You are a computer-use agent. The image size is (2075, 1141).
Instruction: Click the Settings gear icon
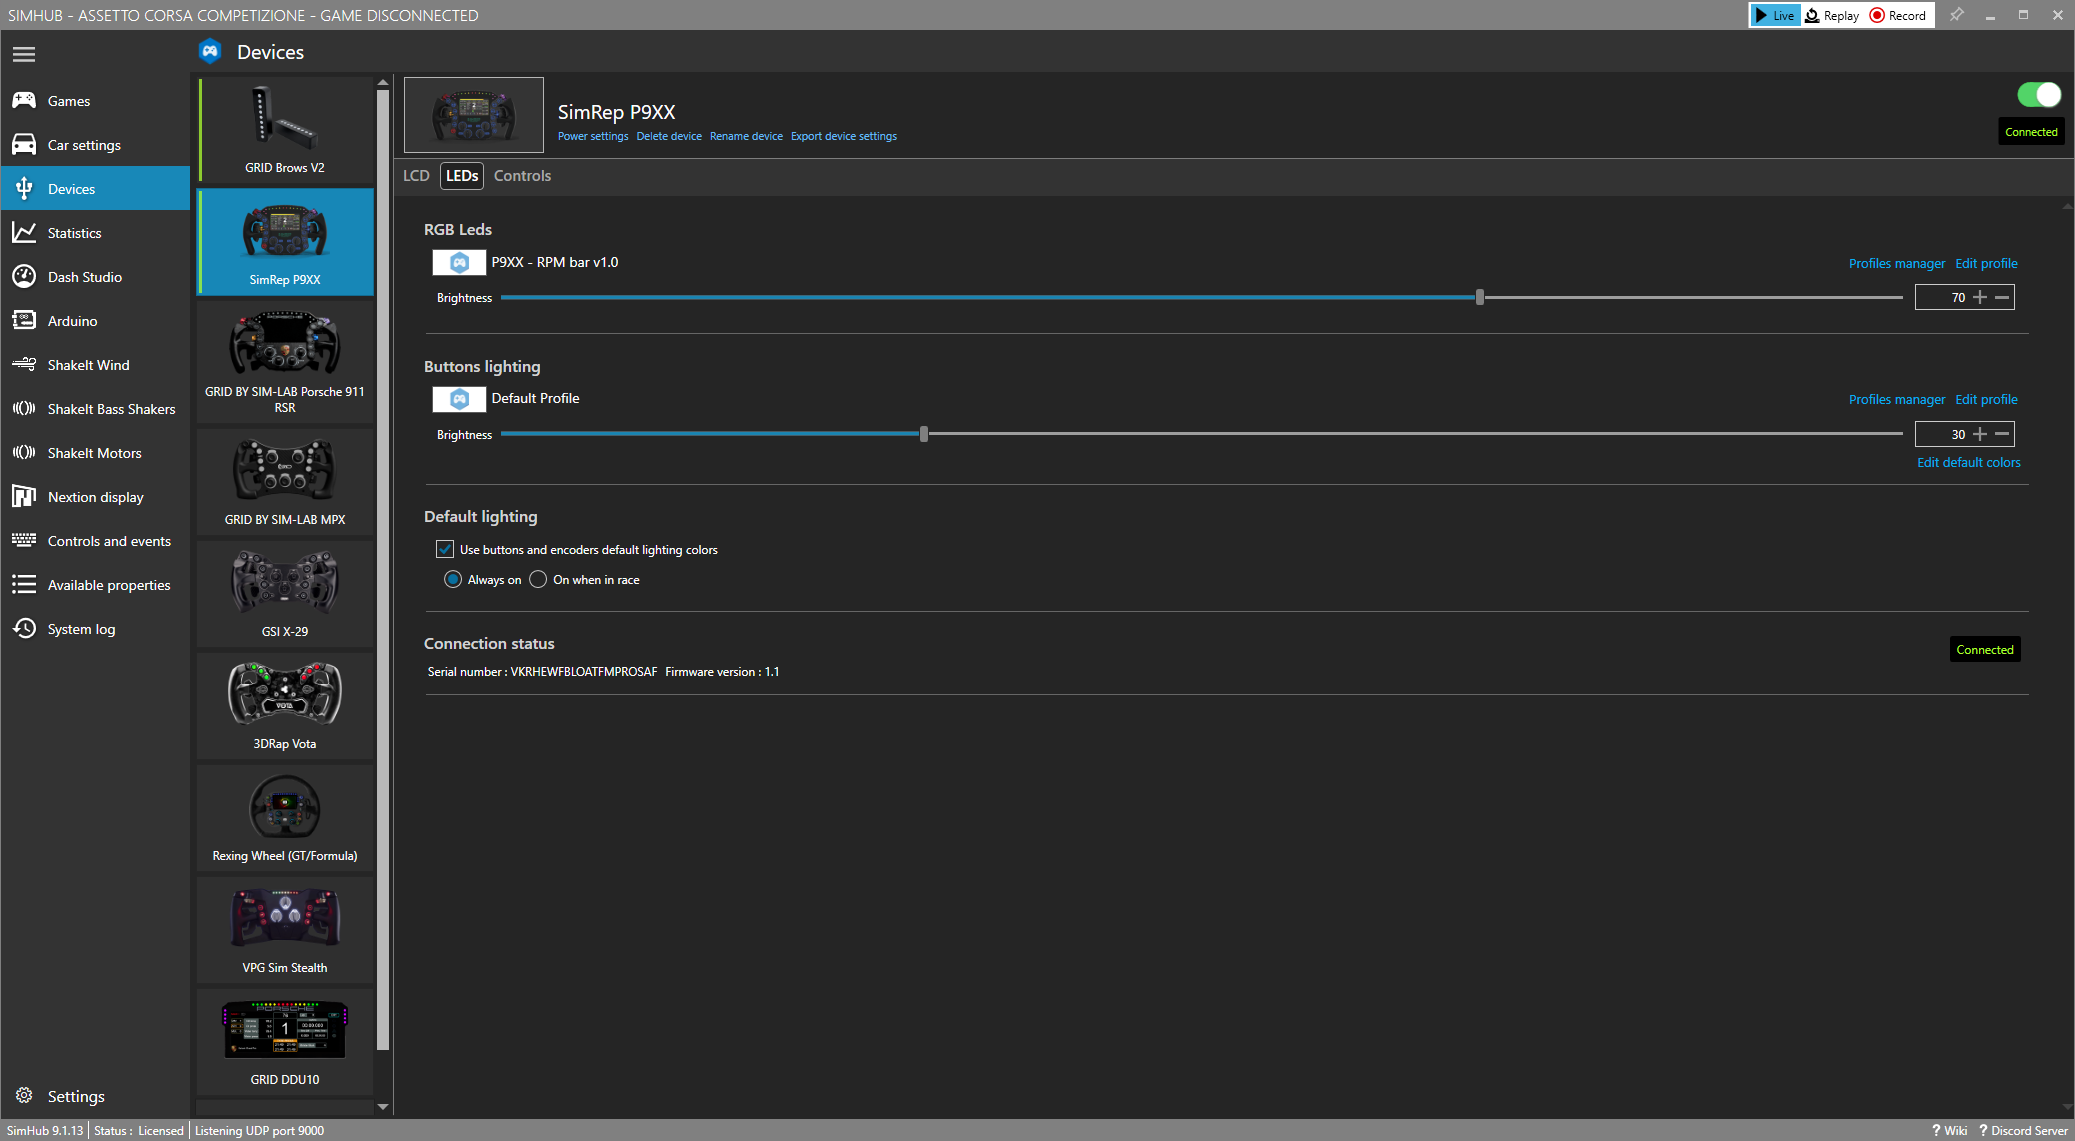coord(24,1095)
